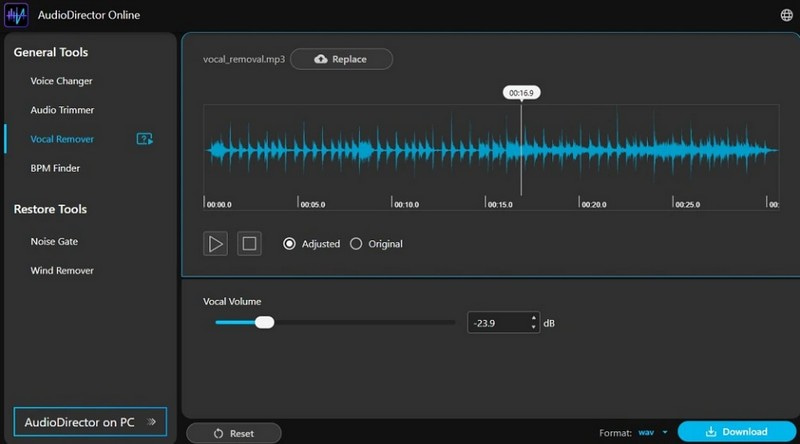Viewport: 800px width, 444px height.
Task: Open the Format wav dropdown
Action: 654,432
